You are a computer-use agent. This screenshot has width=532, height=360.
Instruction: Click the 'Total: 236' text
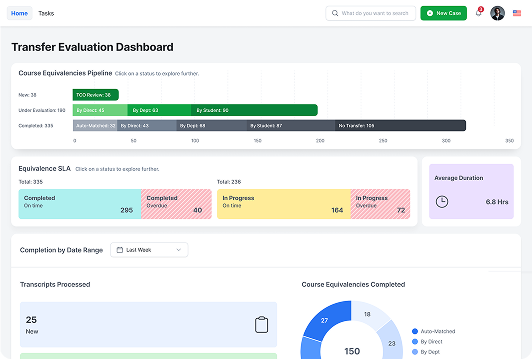(x=229, y=182)
